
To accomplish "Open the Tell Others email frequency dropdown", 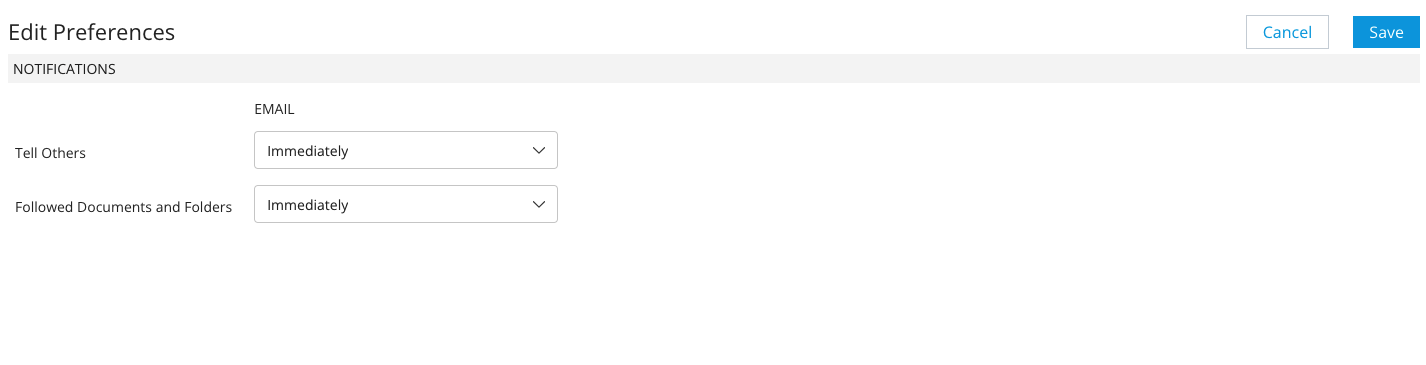I will pos(406,151).
